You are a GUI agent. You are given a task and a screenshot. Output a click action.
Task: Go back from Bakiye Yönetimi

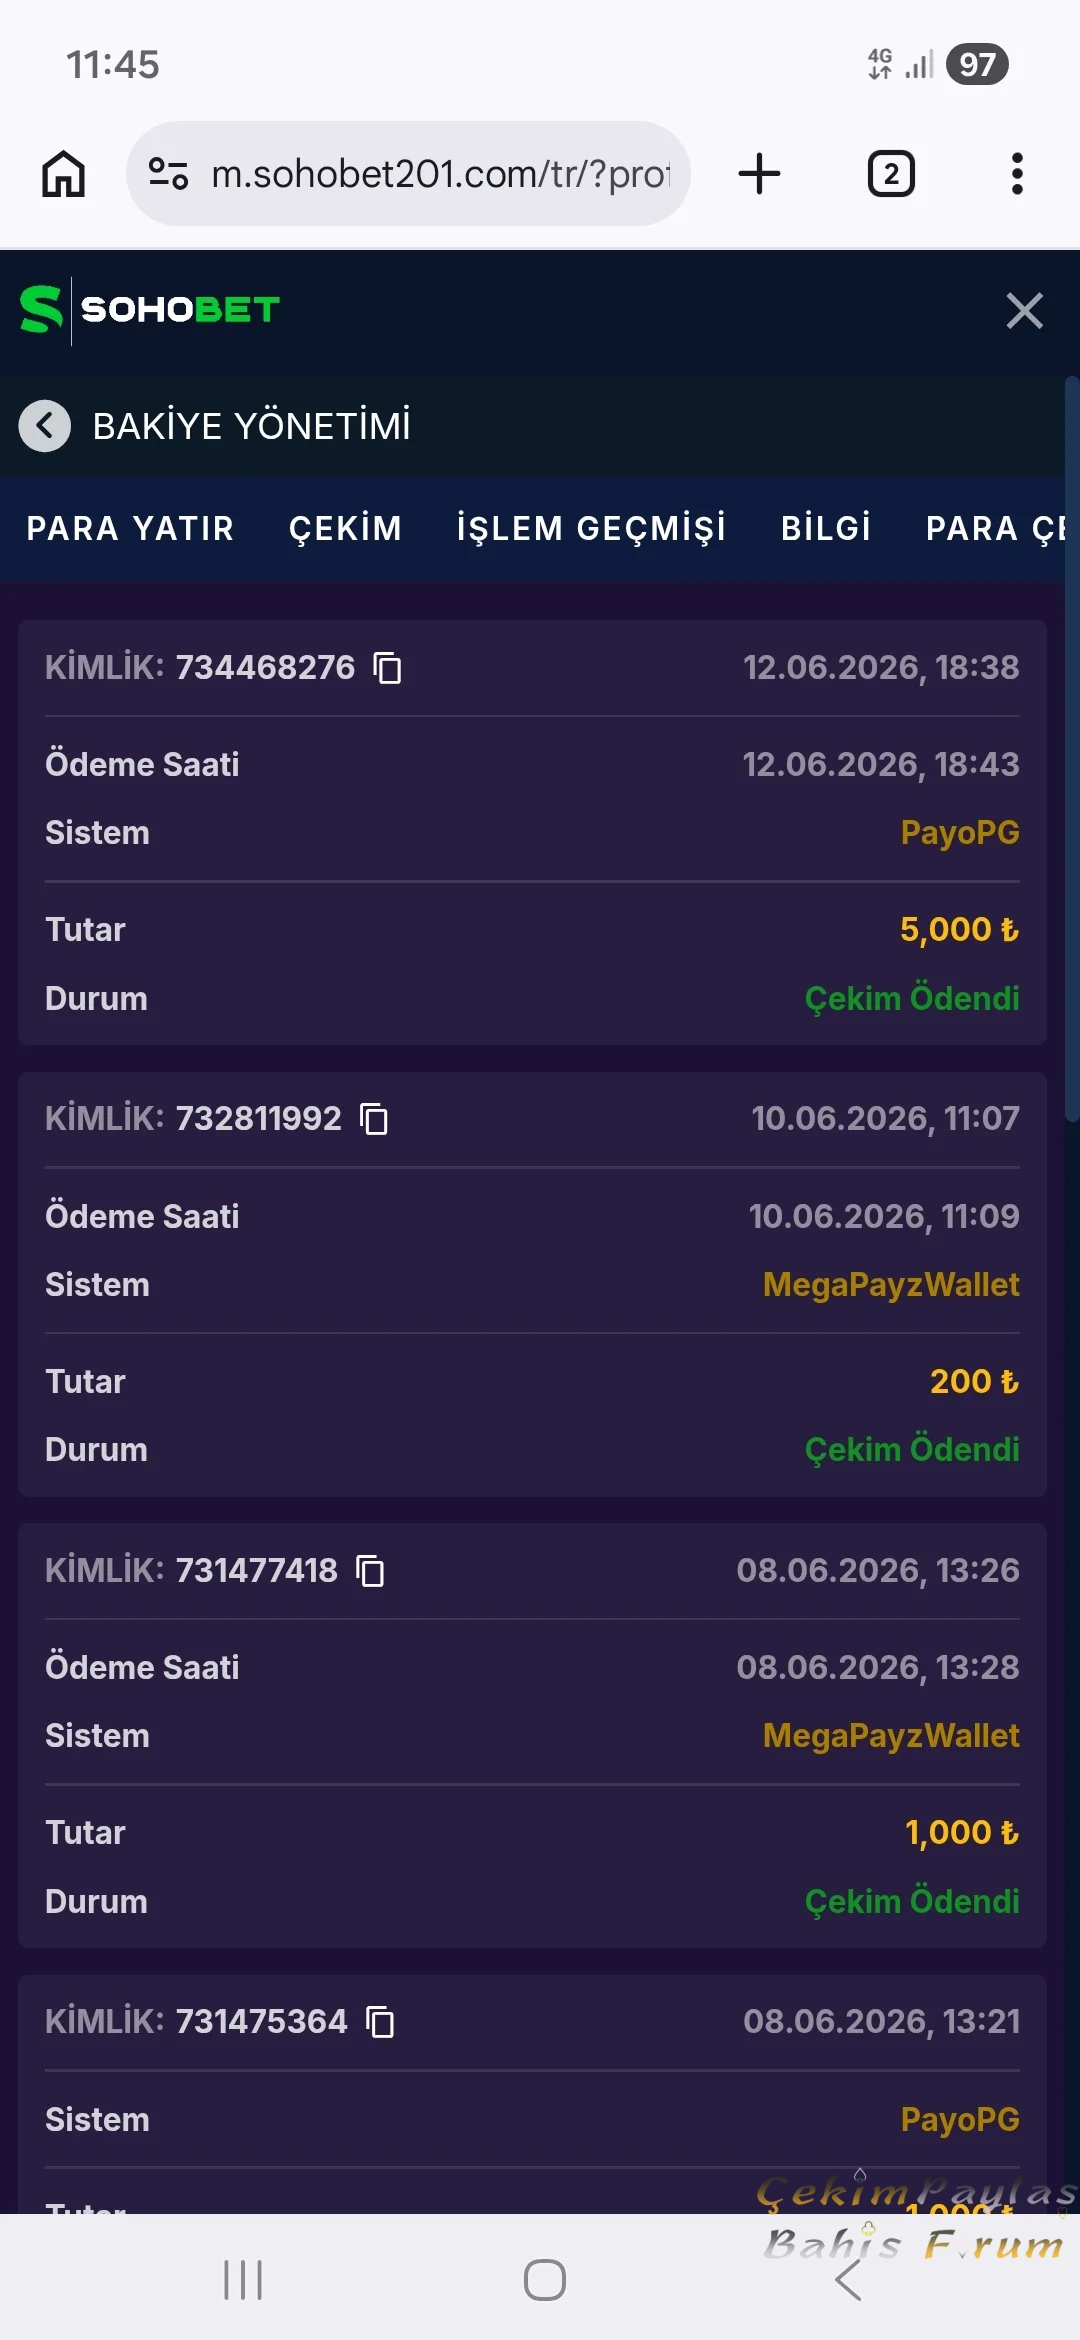pos(45,426)
